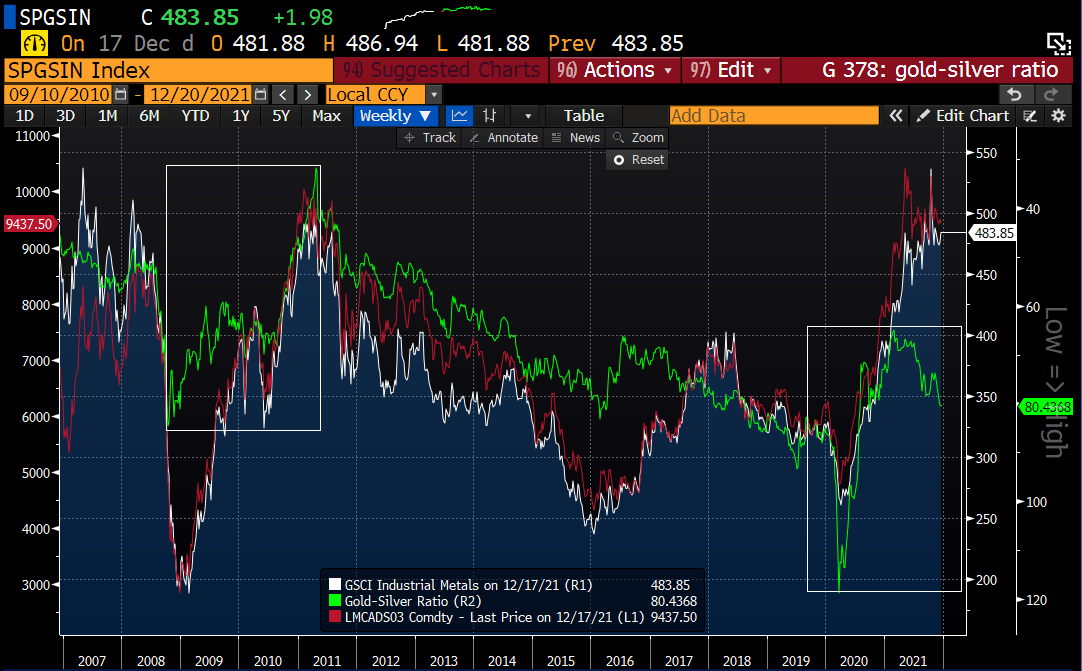Click the 2015 year label on axis
The height and width of the screenshot is (671, 1082).
[560, 661]
